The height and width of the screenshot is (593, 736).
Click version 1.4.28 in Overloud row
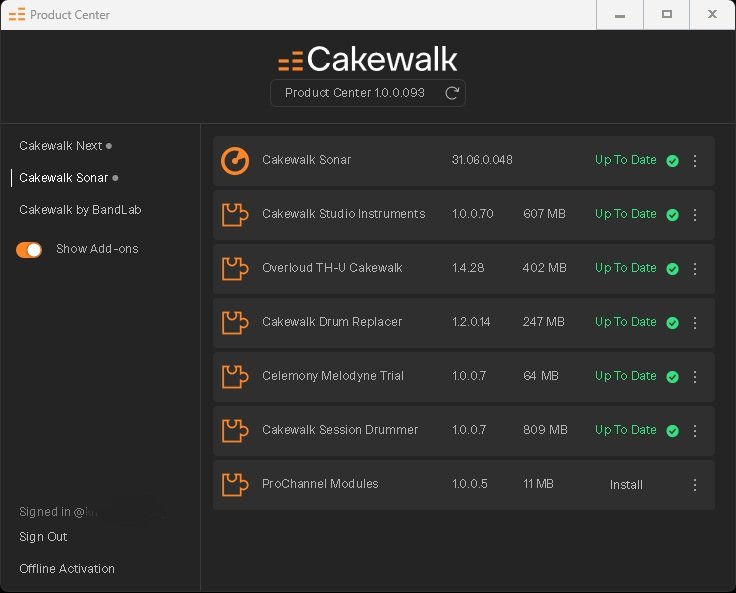click(x=468, y=268)
